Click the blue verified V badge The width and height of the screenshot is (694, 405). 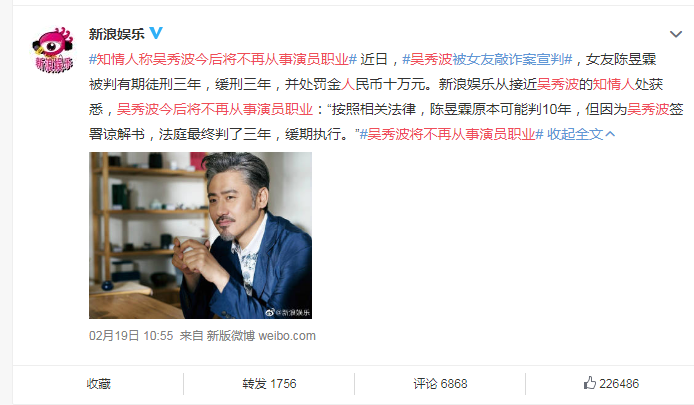pyautogui.click(x=156, y=33)
